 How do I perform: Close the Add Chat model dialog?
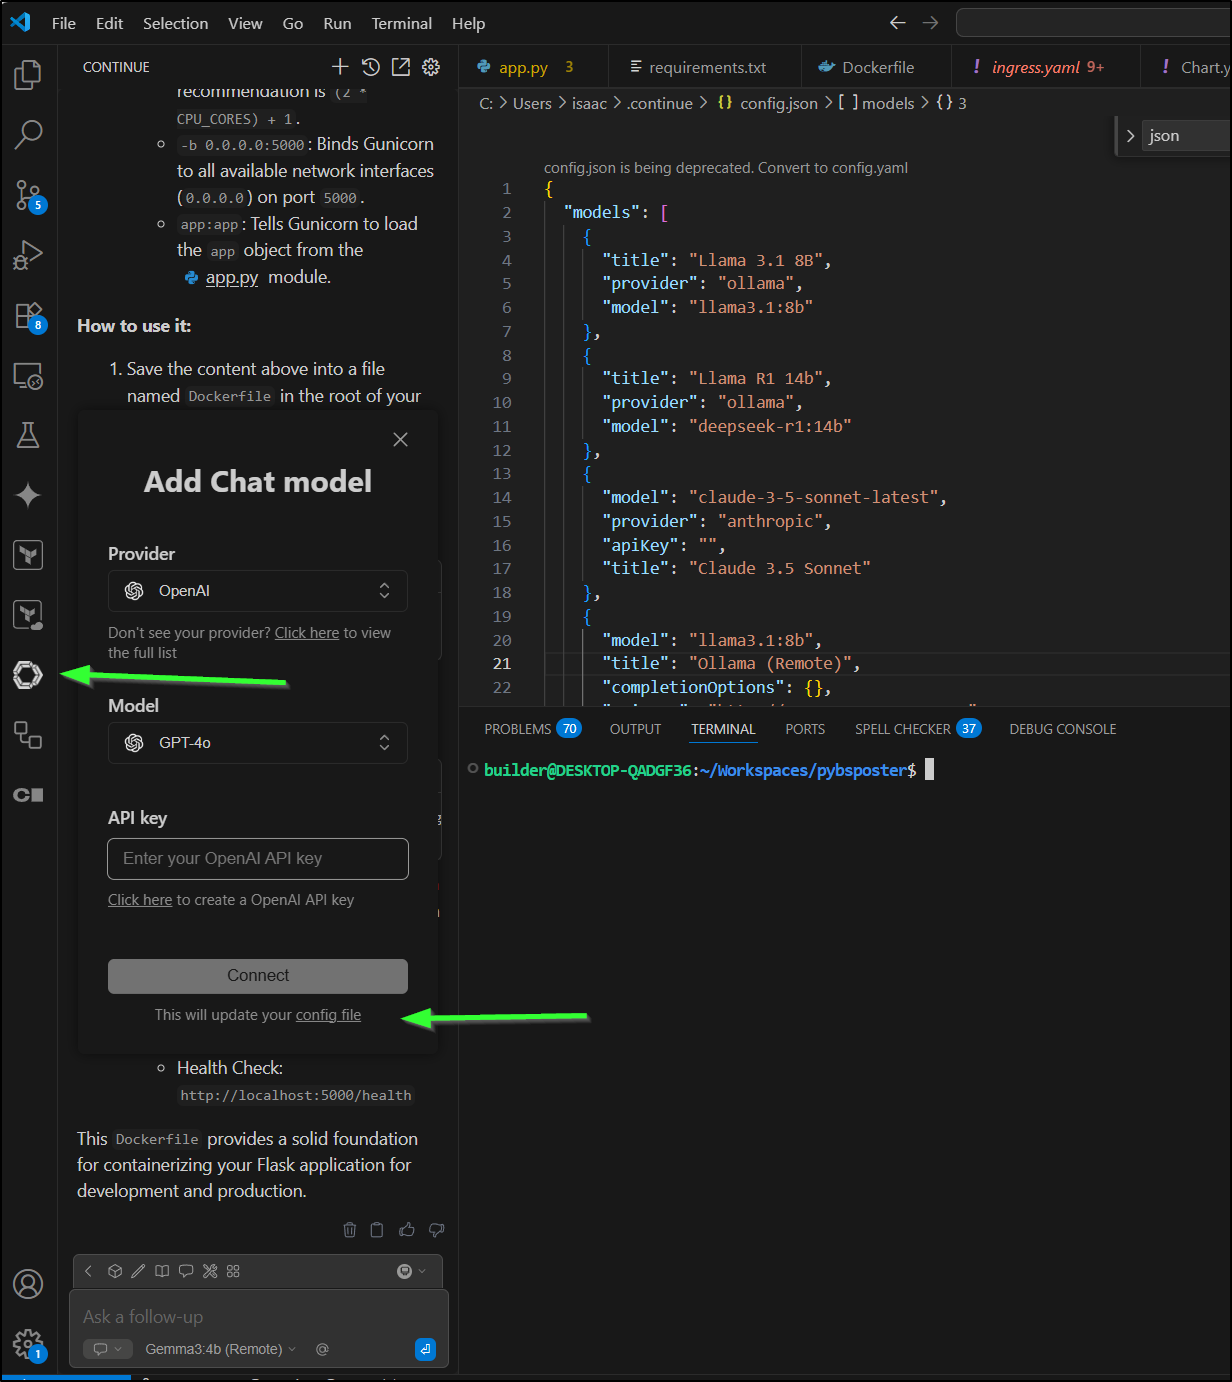coord(400,440)
